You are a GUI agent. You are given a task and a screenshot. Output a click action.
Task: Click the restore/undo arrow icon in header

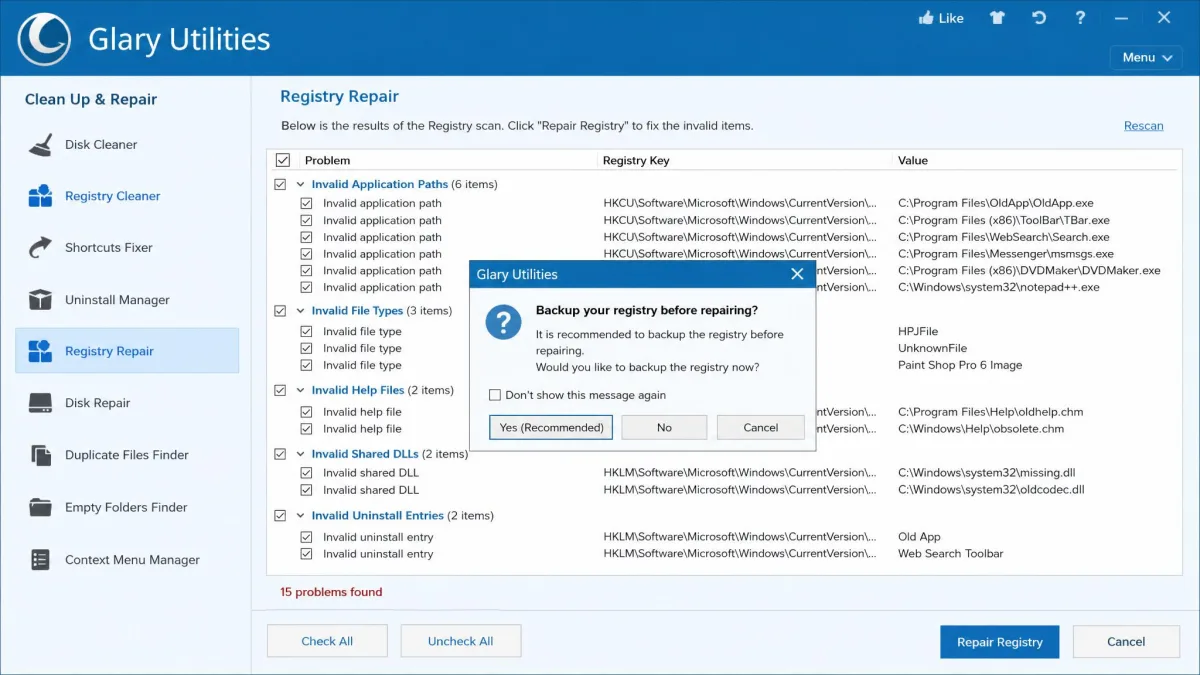pyautogui.click(x=1040, y=18)
